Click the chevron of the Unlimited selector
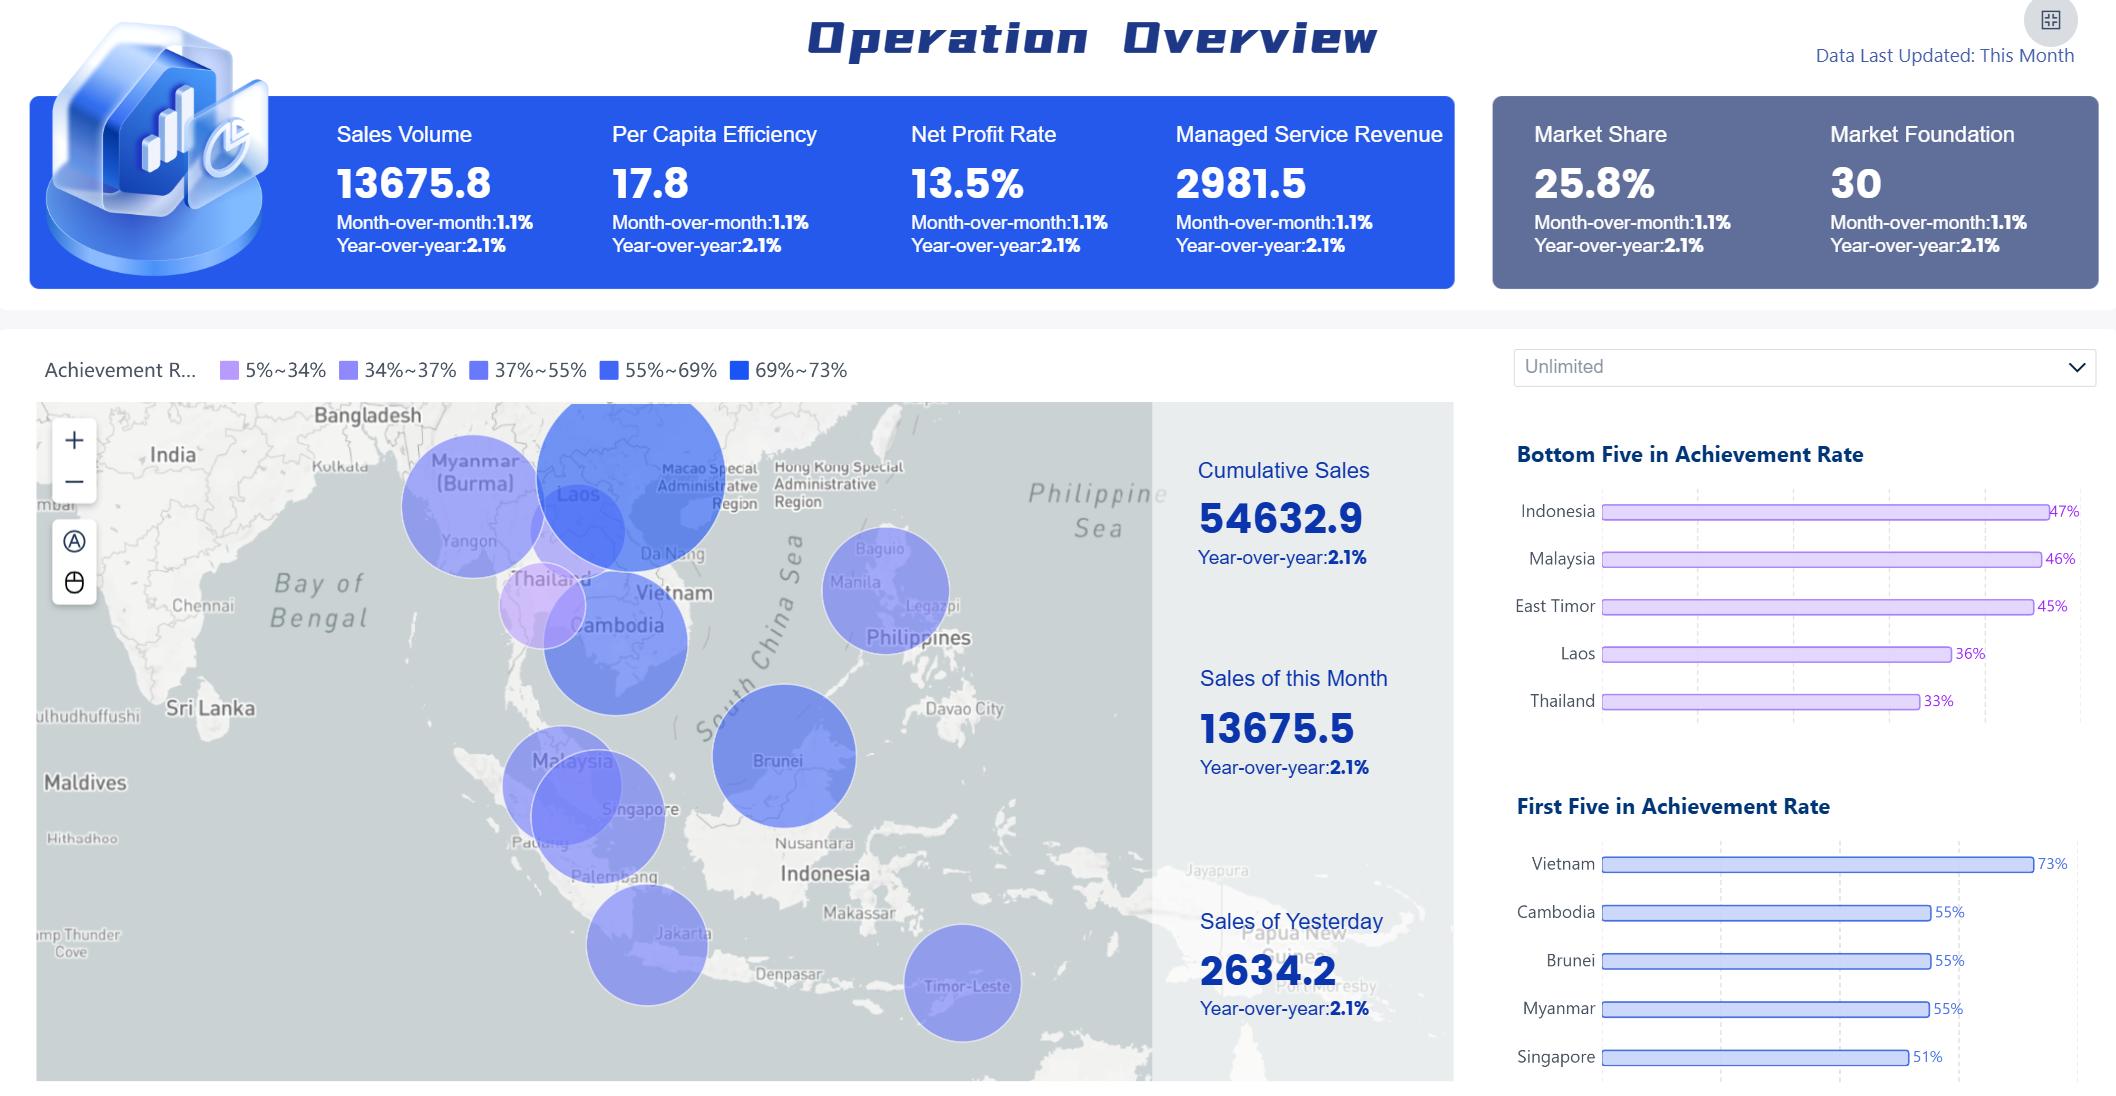This screenshot has height=1096, width=2116. tap(2075, 367)
